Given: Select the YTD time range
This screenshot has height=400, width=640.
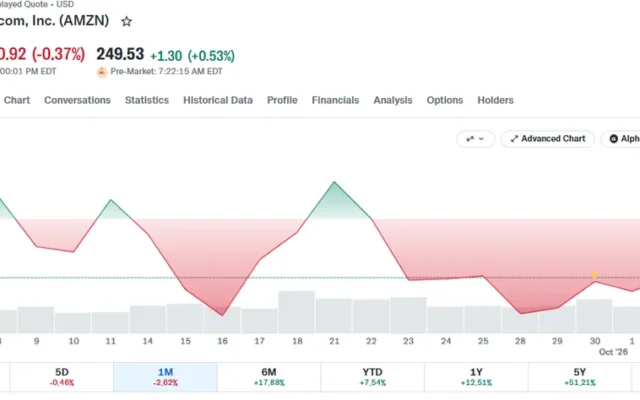Looking at the screenshot, I should point(372,377).
